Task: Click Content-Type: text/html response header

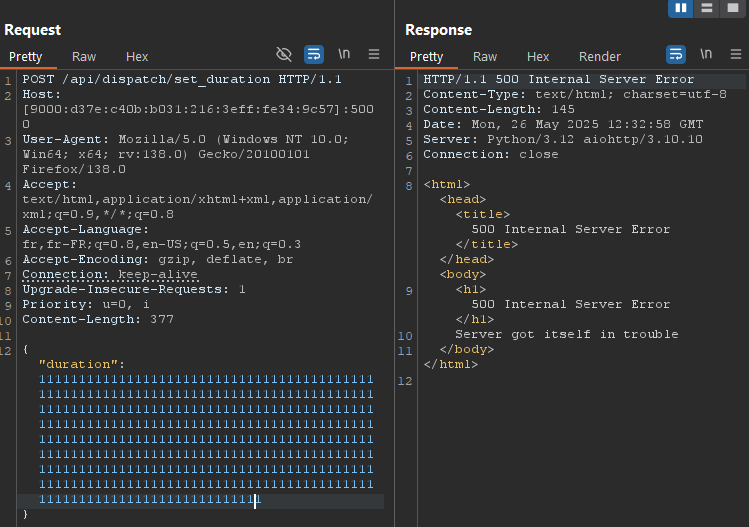Action: click(575, 94)
